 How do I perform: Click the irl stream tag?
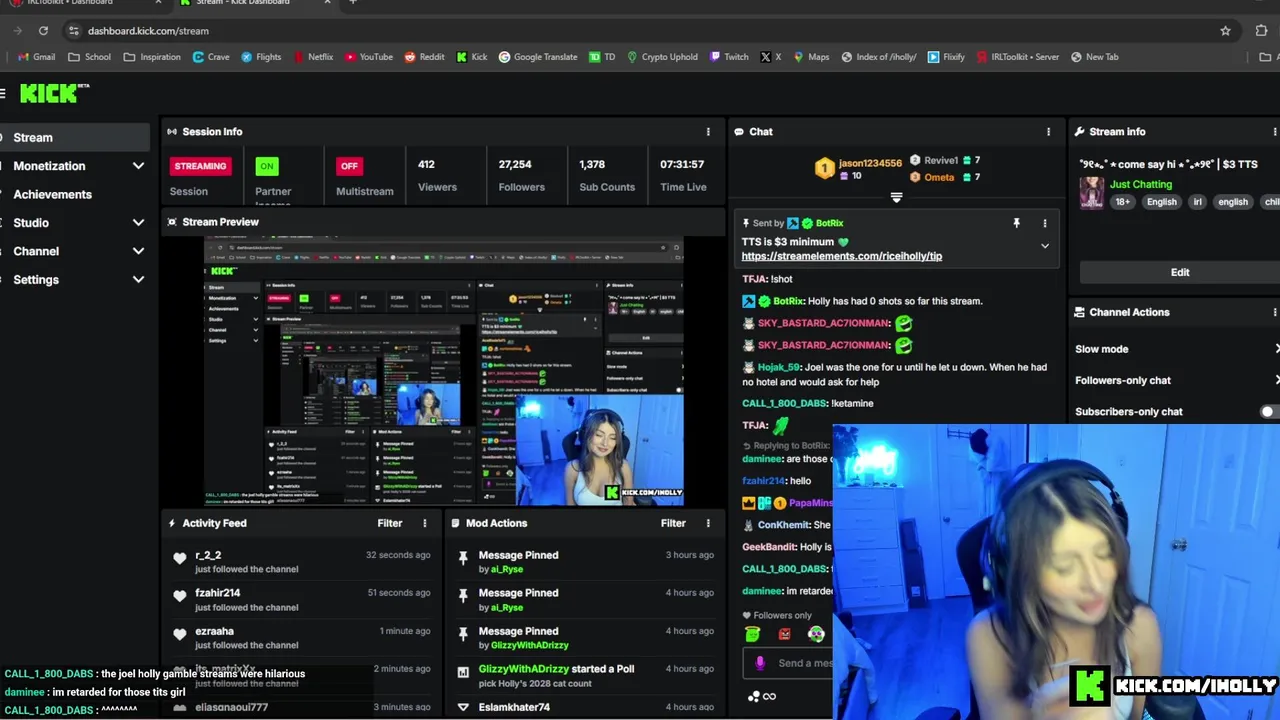tap(1197, 202)
